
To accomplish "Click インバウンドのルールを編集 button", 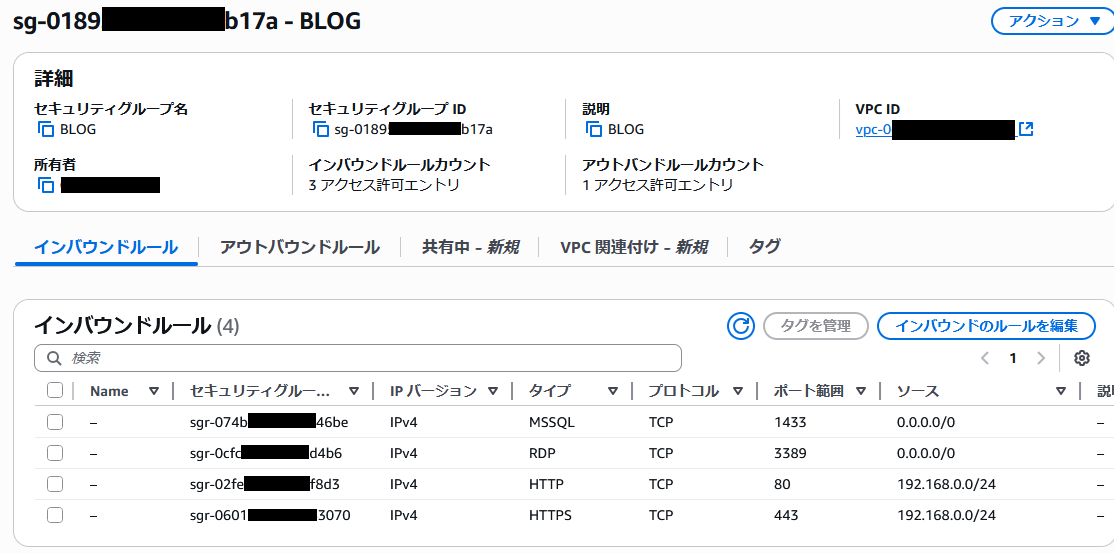I will point(985,326).
